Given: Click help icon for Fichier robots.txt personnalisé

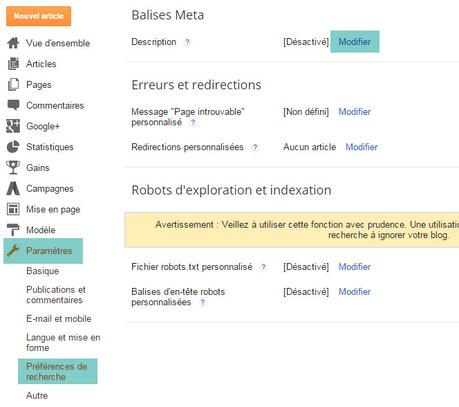Looking at the screenshot, I should coord(263,267).
